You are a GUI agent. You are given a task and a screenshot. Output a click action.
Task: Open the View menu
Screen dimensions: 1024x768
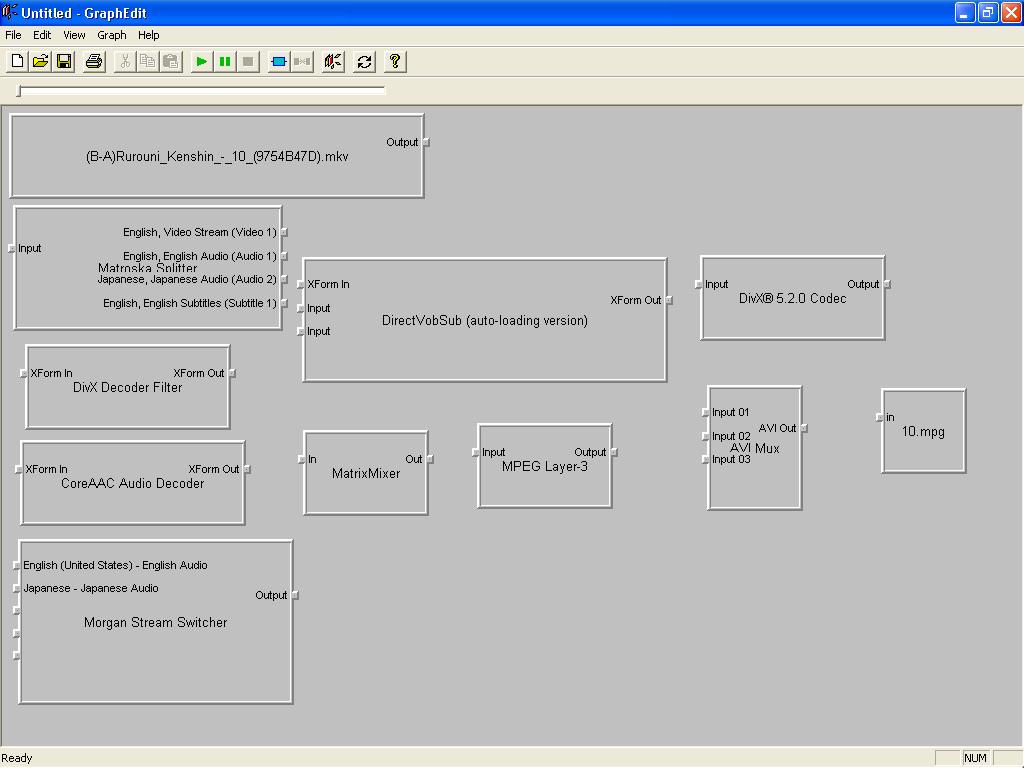pyautogui.click(x=74, y=35)
